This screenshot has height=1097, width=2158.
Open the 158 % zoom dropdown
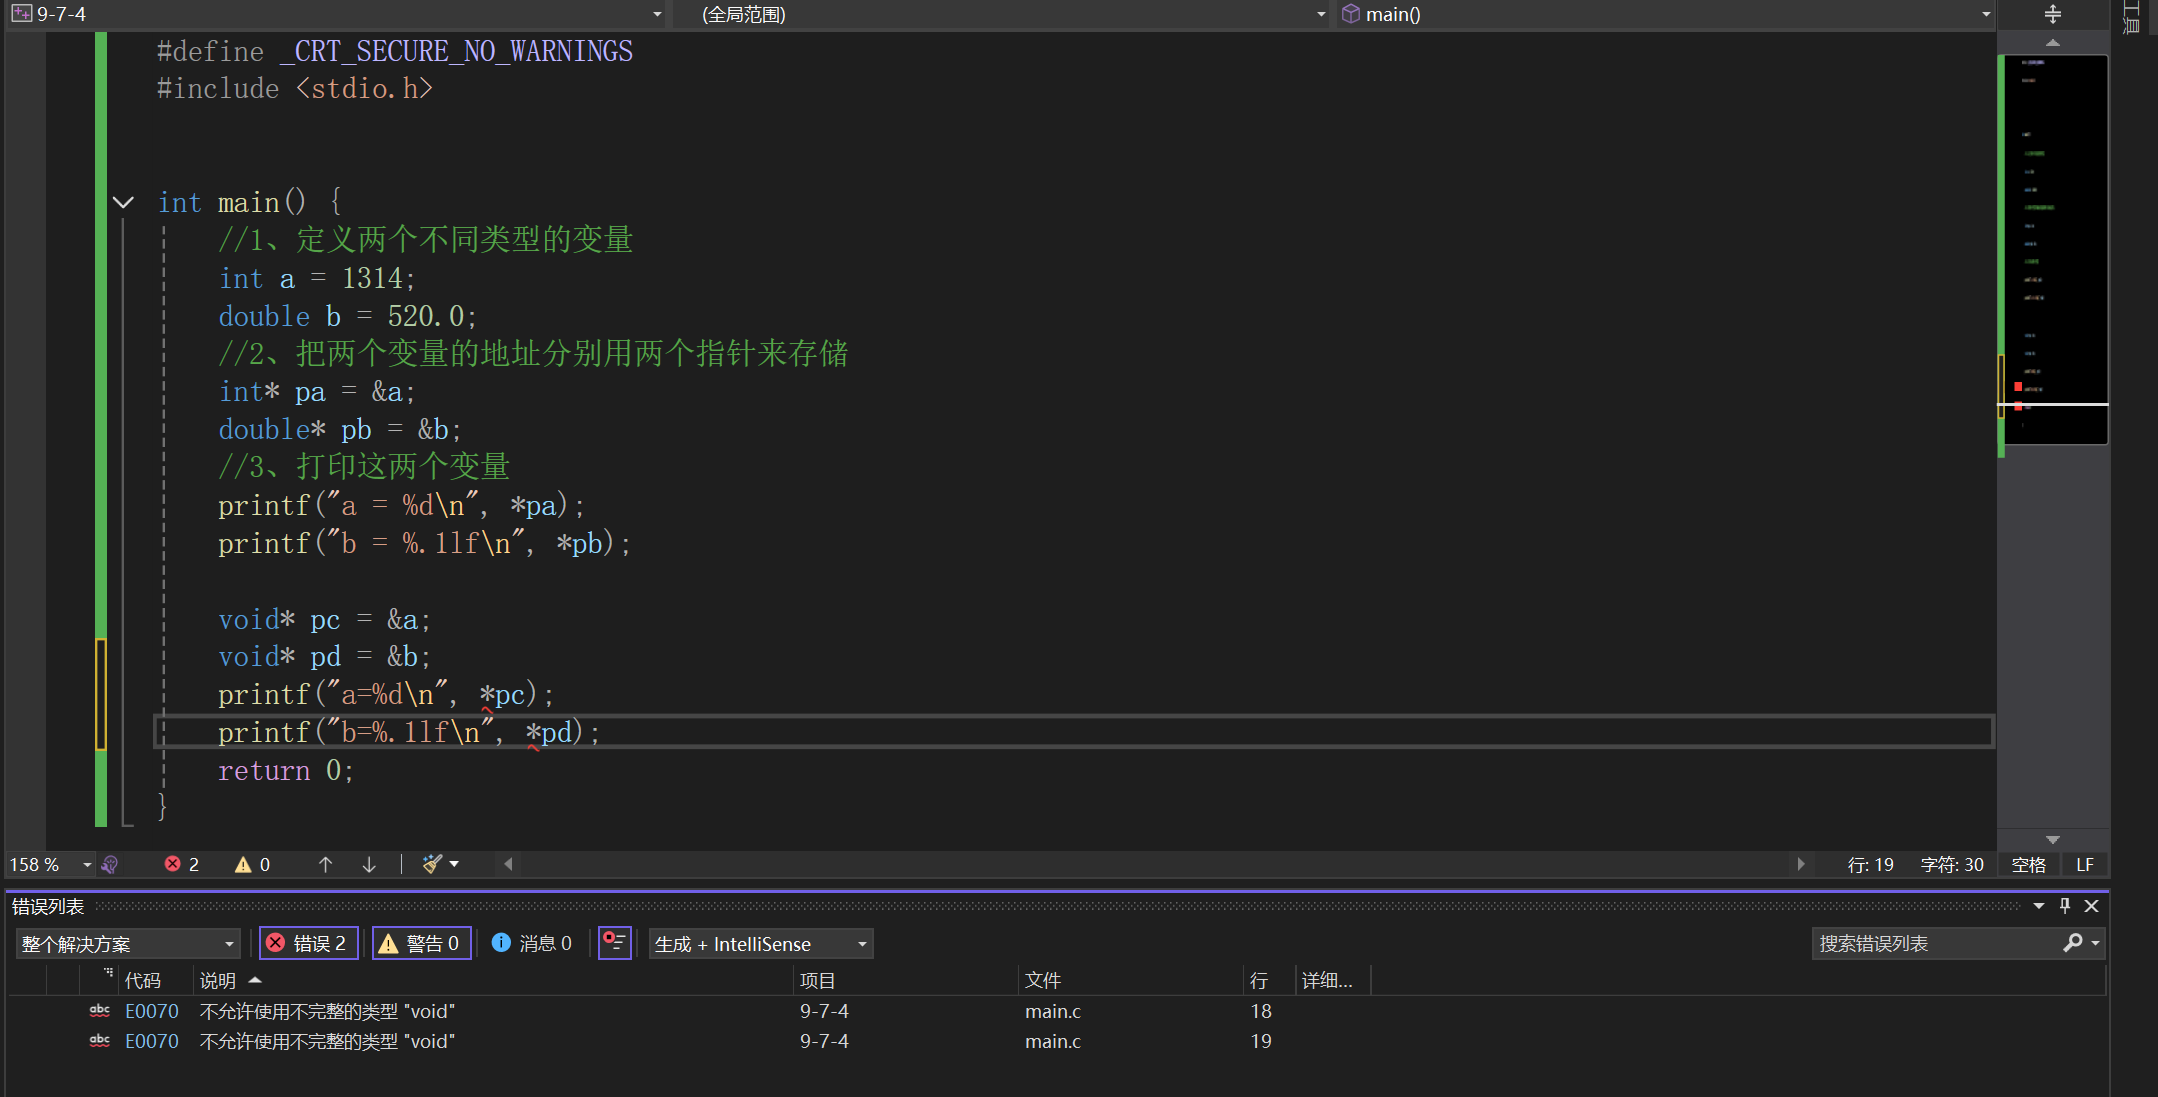[87, 865]
